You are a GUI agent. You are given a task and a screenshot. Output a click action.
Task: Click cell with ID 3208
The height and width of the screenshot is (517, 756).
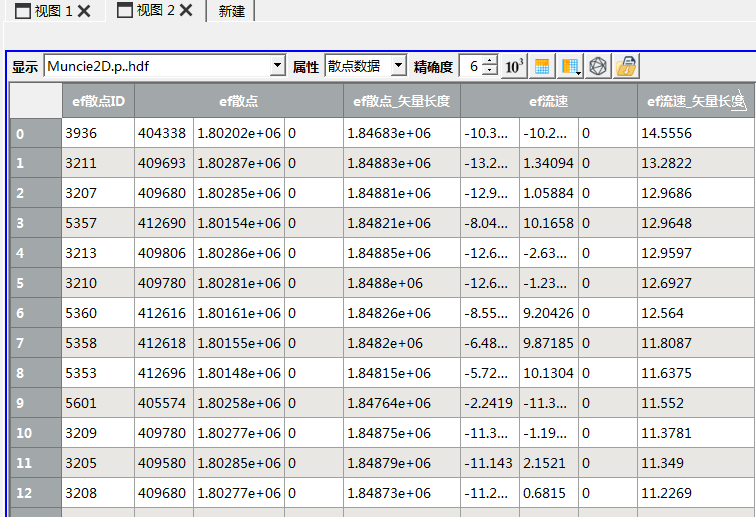click(98, 493)
